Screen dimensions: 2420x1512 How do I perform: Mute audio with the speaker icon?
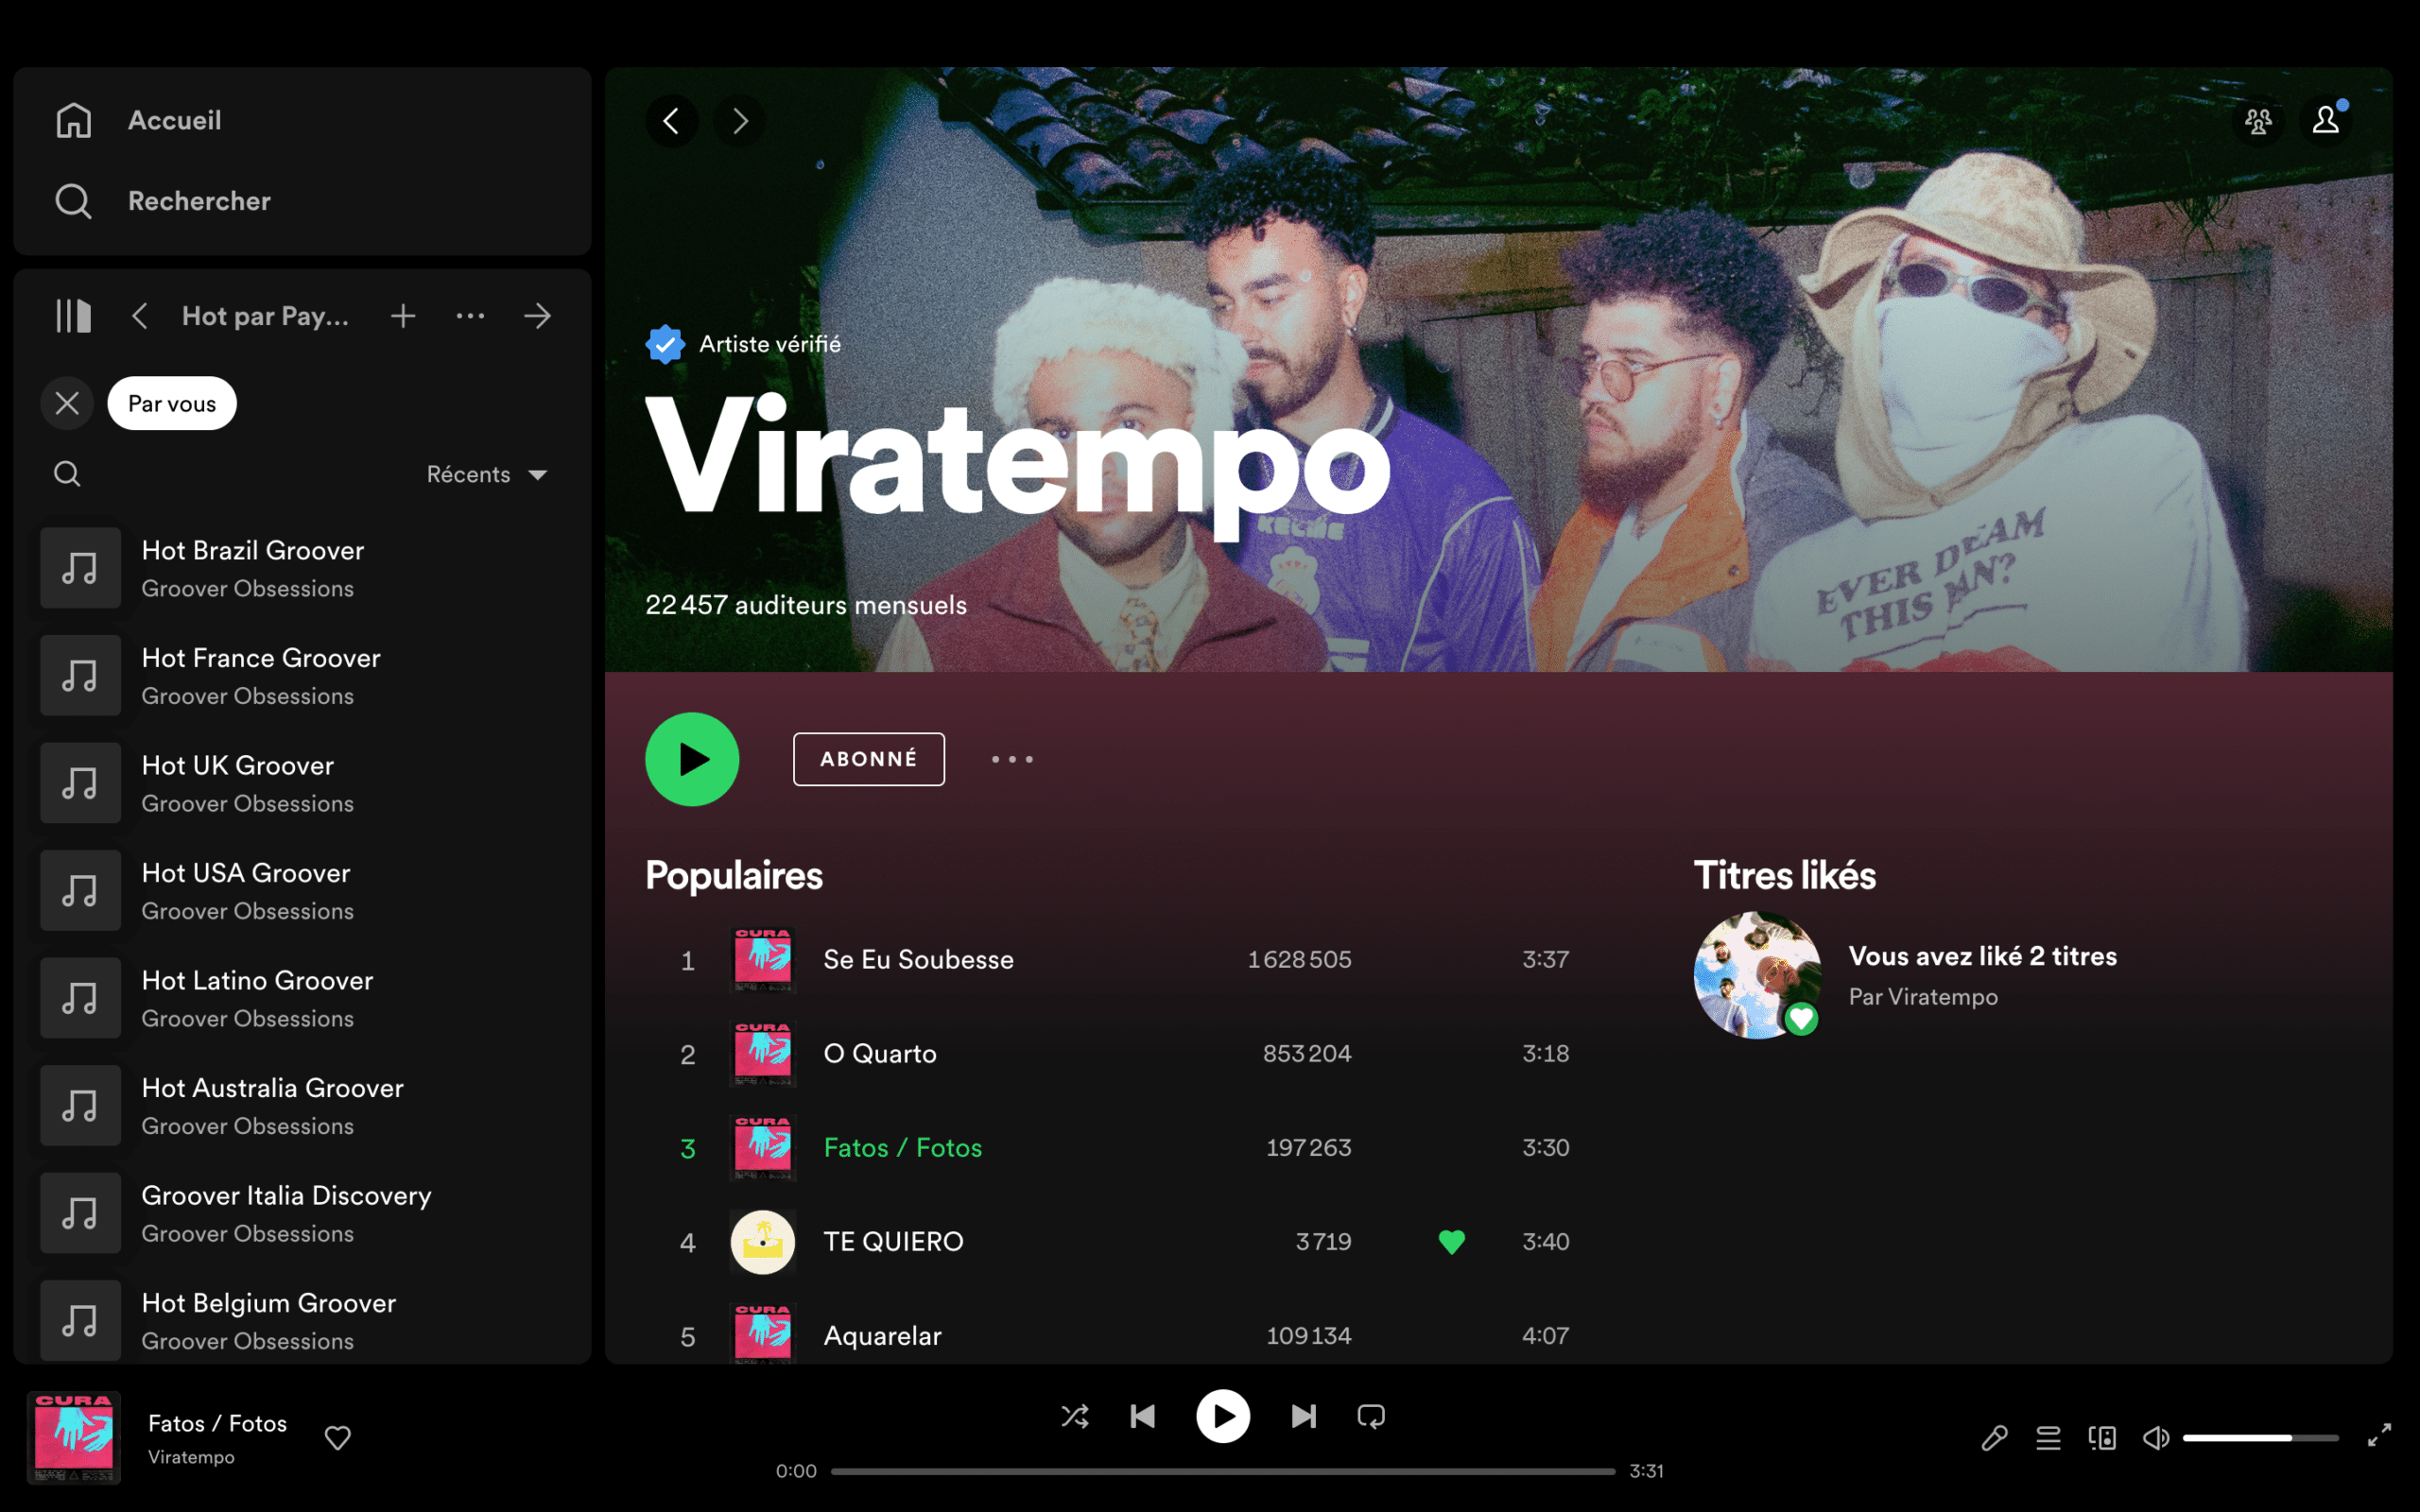2156,1438
